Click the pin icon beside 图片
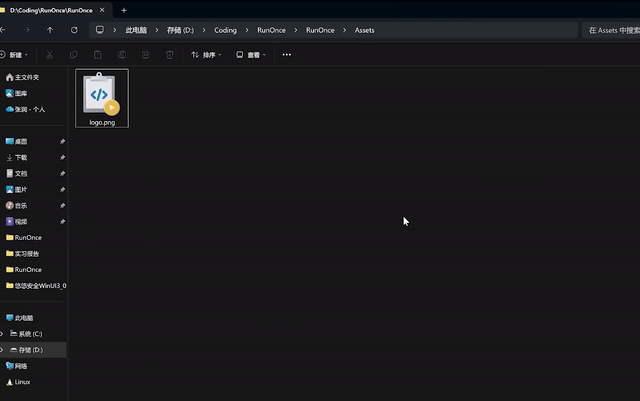The image size is (640, 401). 62,189
